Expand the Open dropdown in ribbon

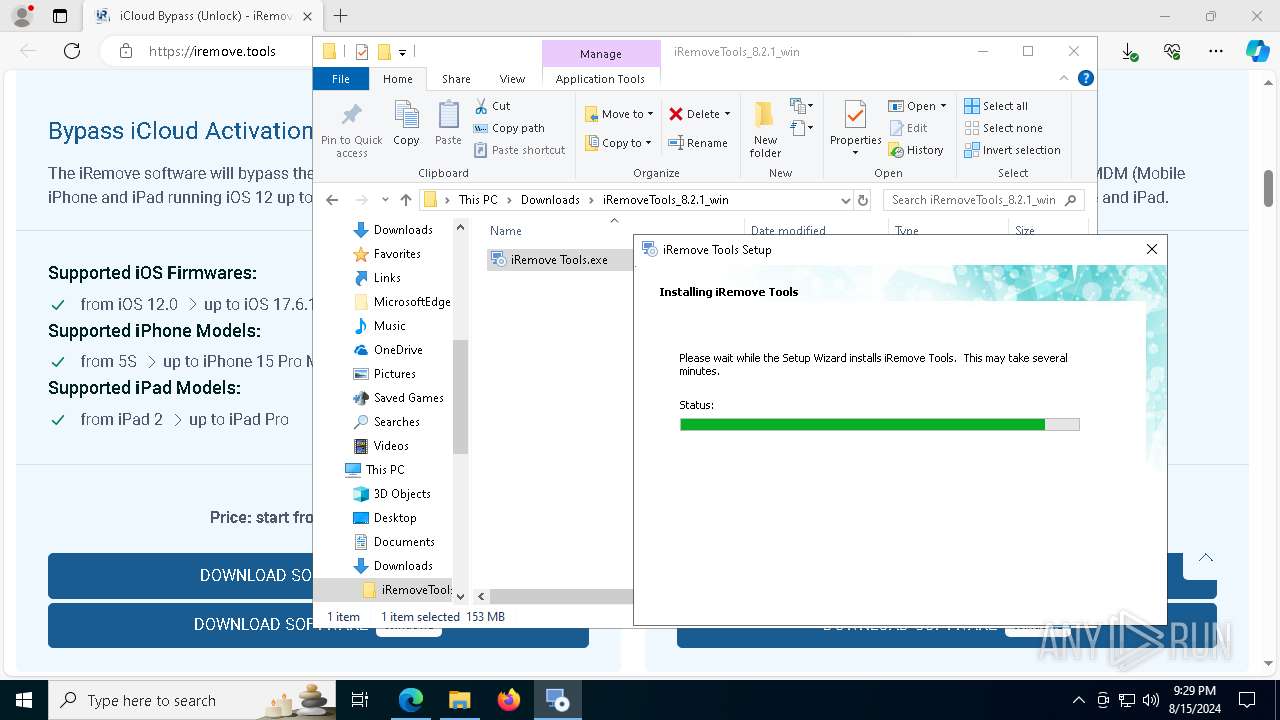click(x=943, y=106)
